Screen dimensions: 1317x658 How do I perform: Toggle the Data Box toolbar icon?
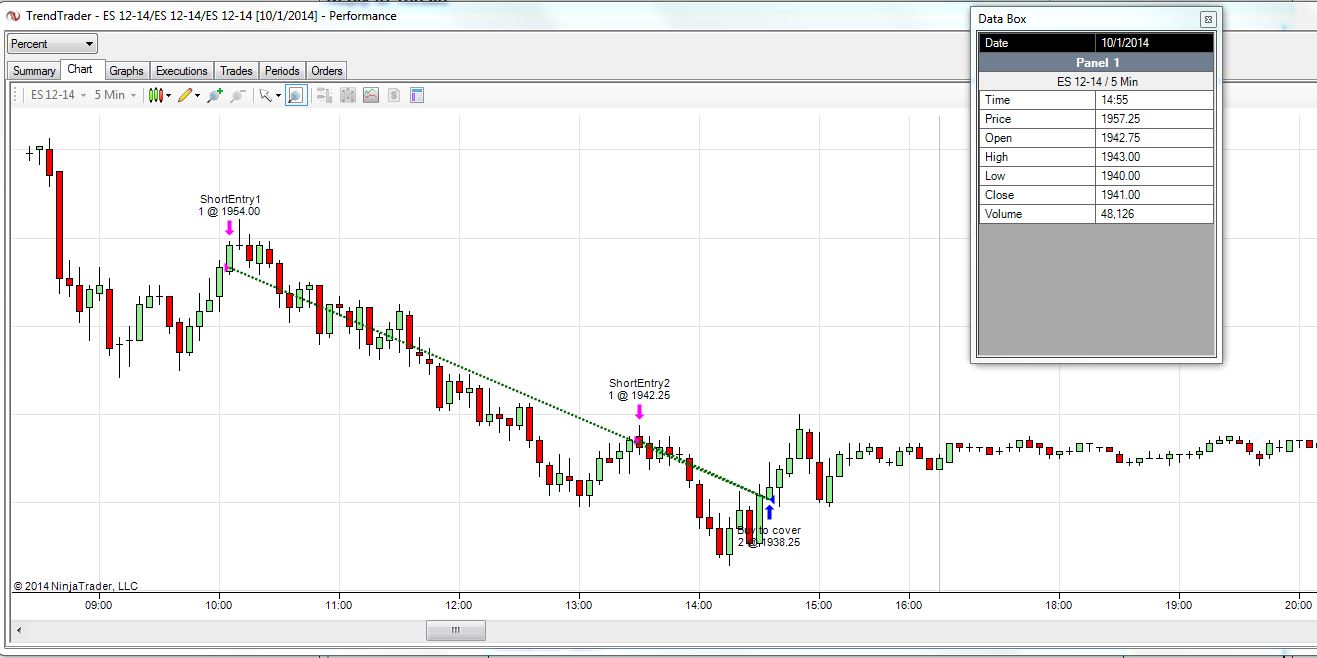(417, 95)
